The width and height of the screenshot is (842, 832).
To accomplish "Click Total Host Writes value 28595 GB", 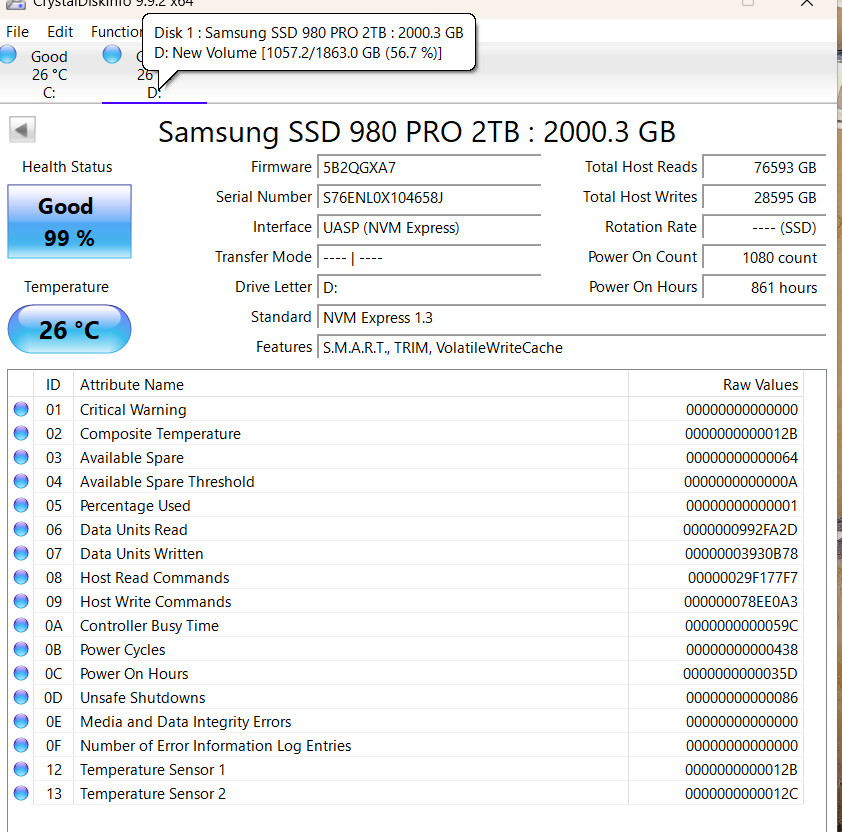I will pyautogui.click(x=764, y=198).
